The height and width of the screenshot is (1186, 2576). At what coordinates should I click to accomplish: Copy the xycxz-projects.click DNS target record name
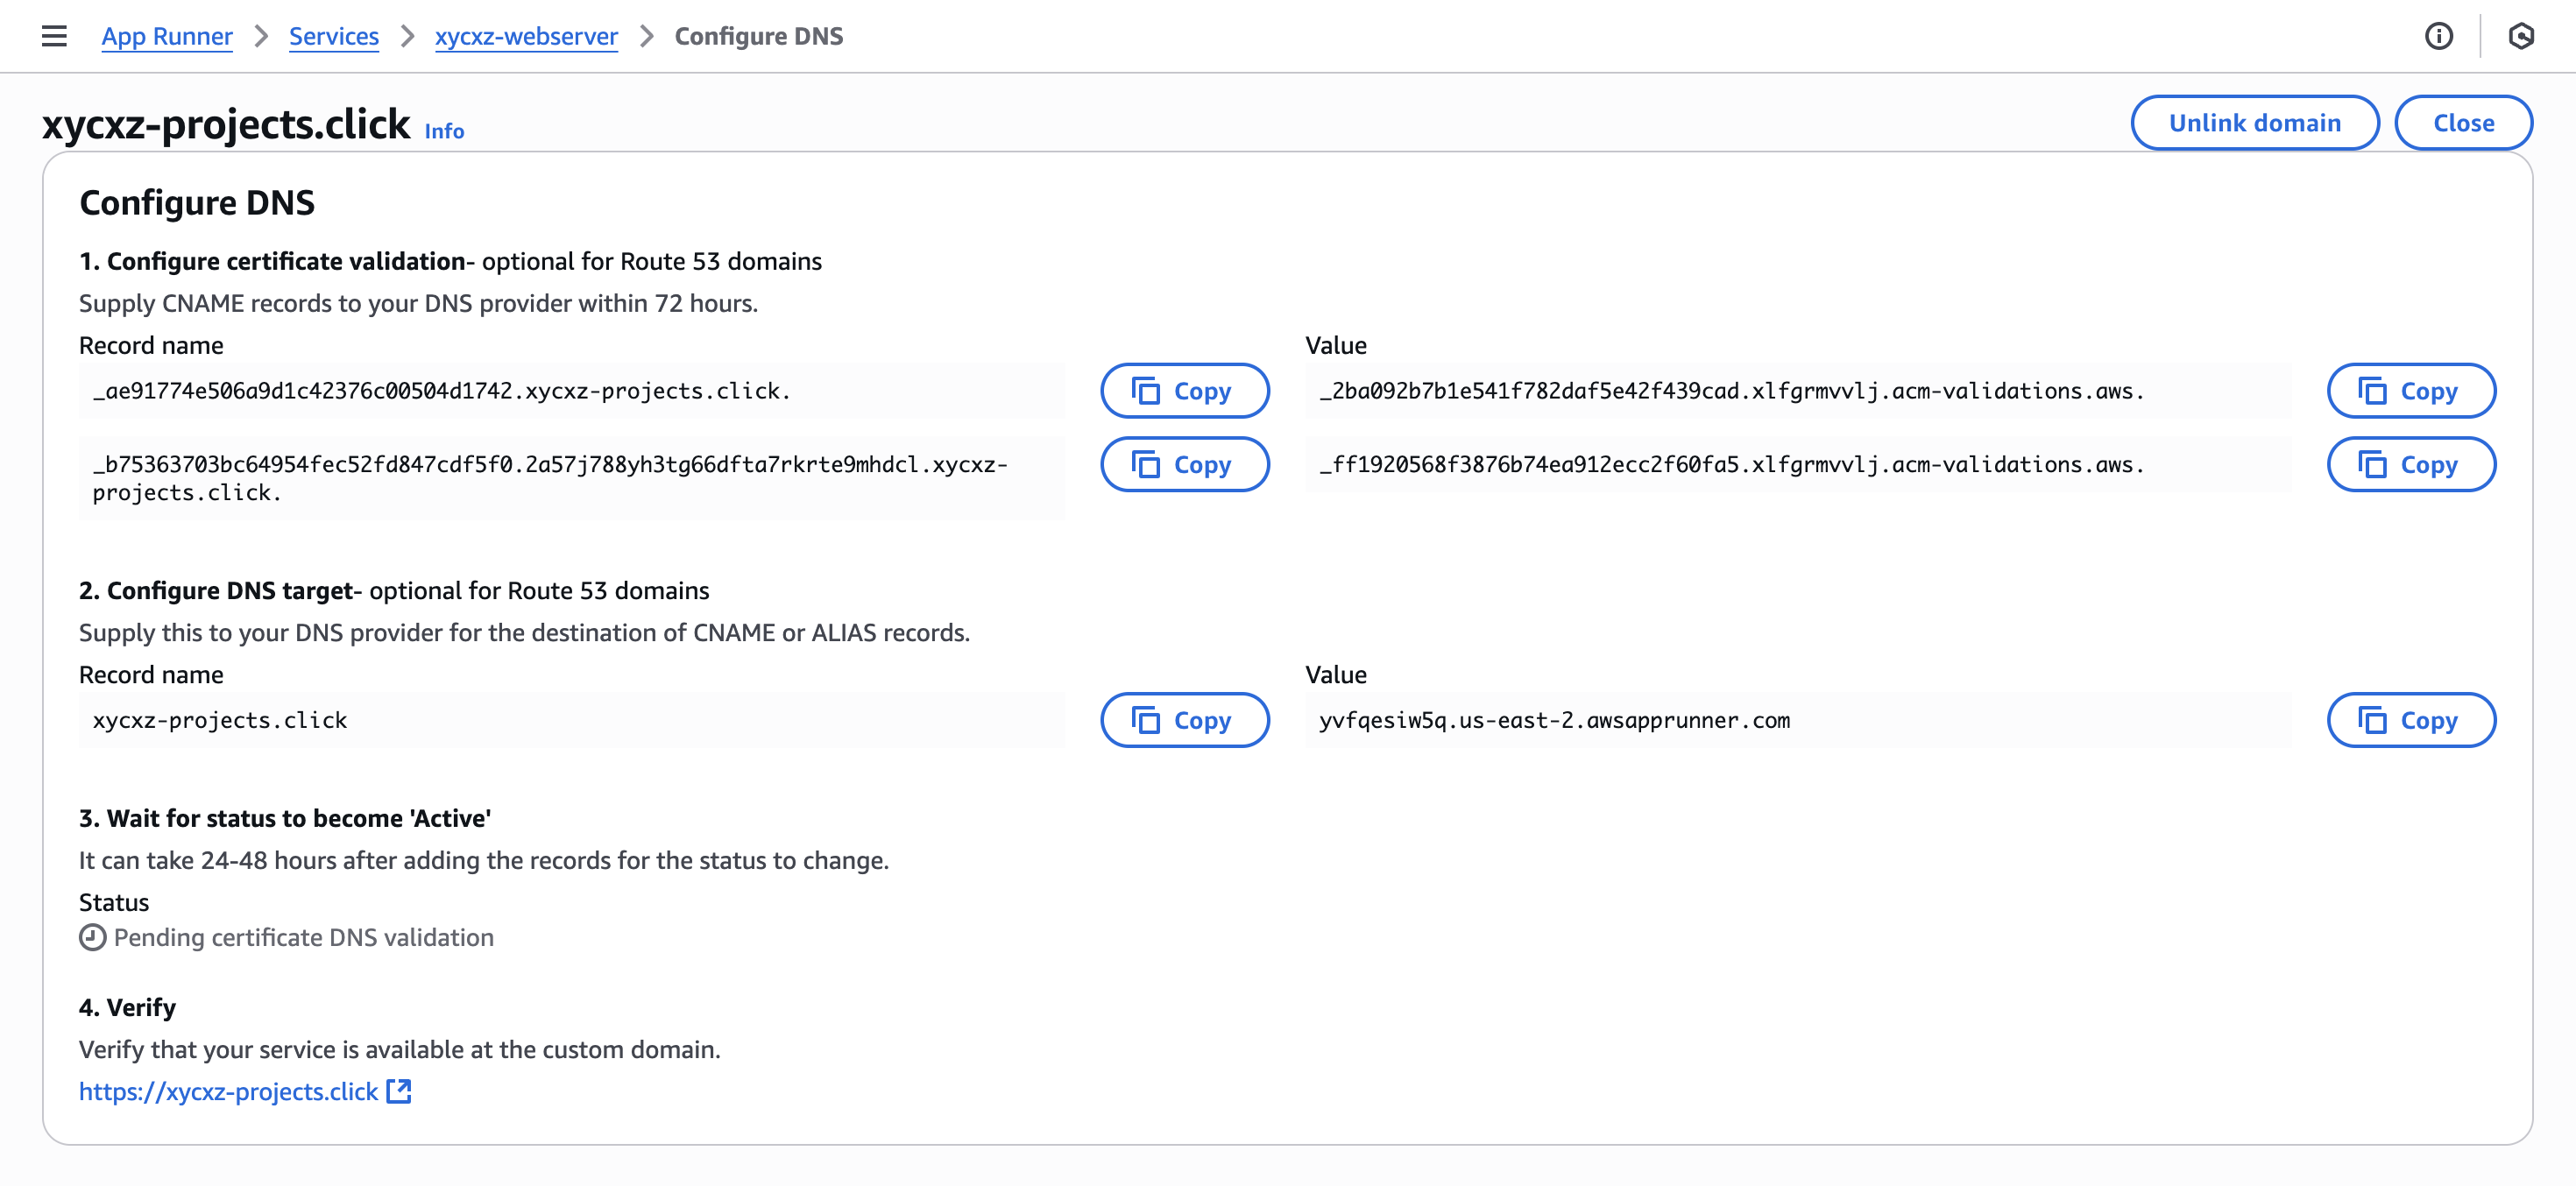[1184, 720]
